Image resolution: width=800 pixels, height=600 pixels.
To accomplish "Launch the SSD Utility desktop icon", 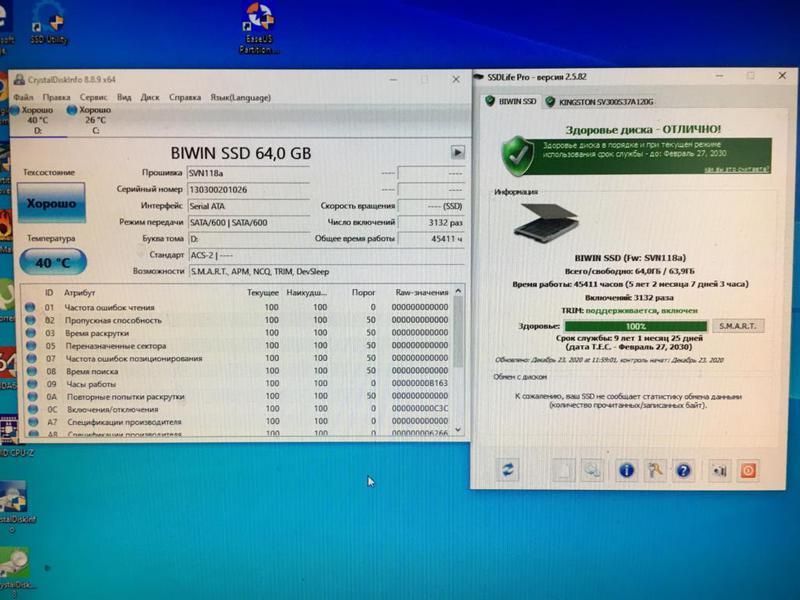I will 48,23.
